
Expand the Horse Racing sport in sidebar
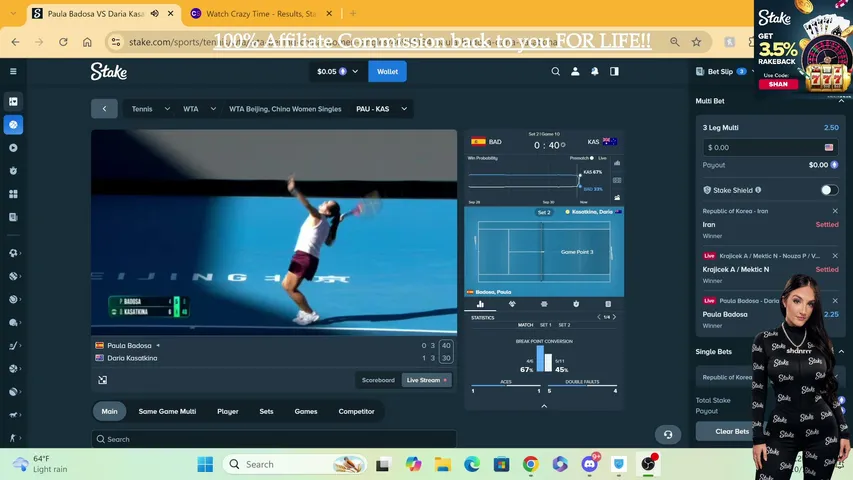14,415
